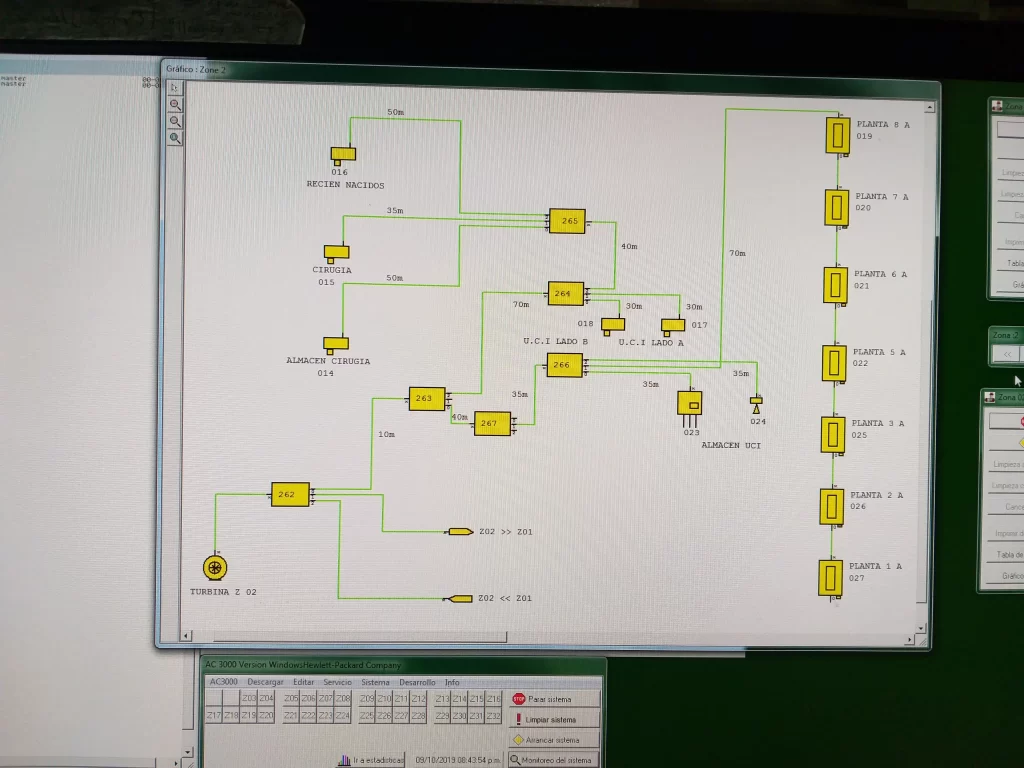Toggle zone button Z03

tap(248, 698)
